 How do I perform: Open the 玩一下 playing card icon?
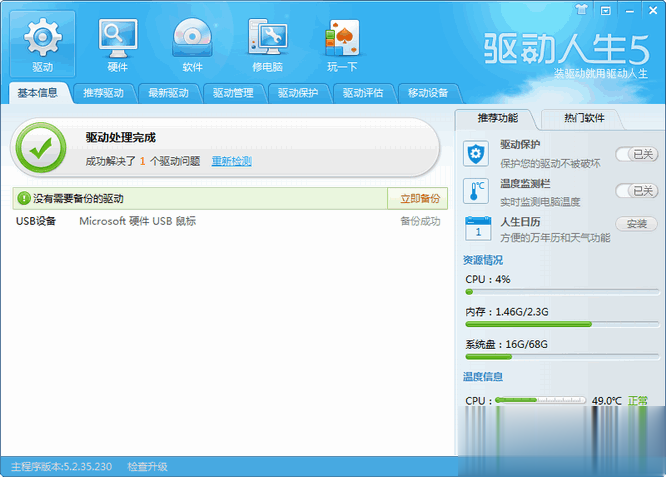pyautogui.click(x=342, y=44)
